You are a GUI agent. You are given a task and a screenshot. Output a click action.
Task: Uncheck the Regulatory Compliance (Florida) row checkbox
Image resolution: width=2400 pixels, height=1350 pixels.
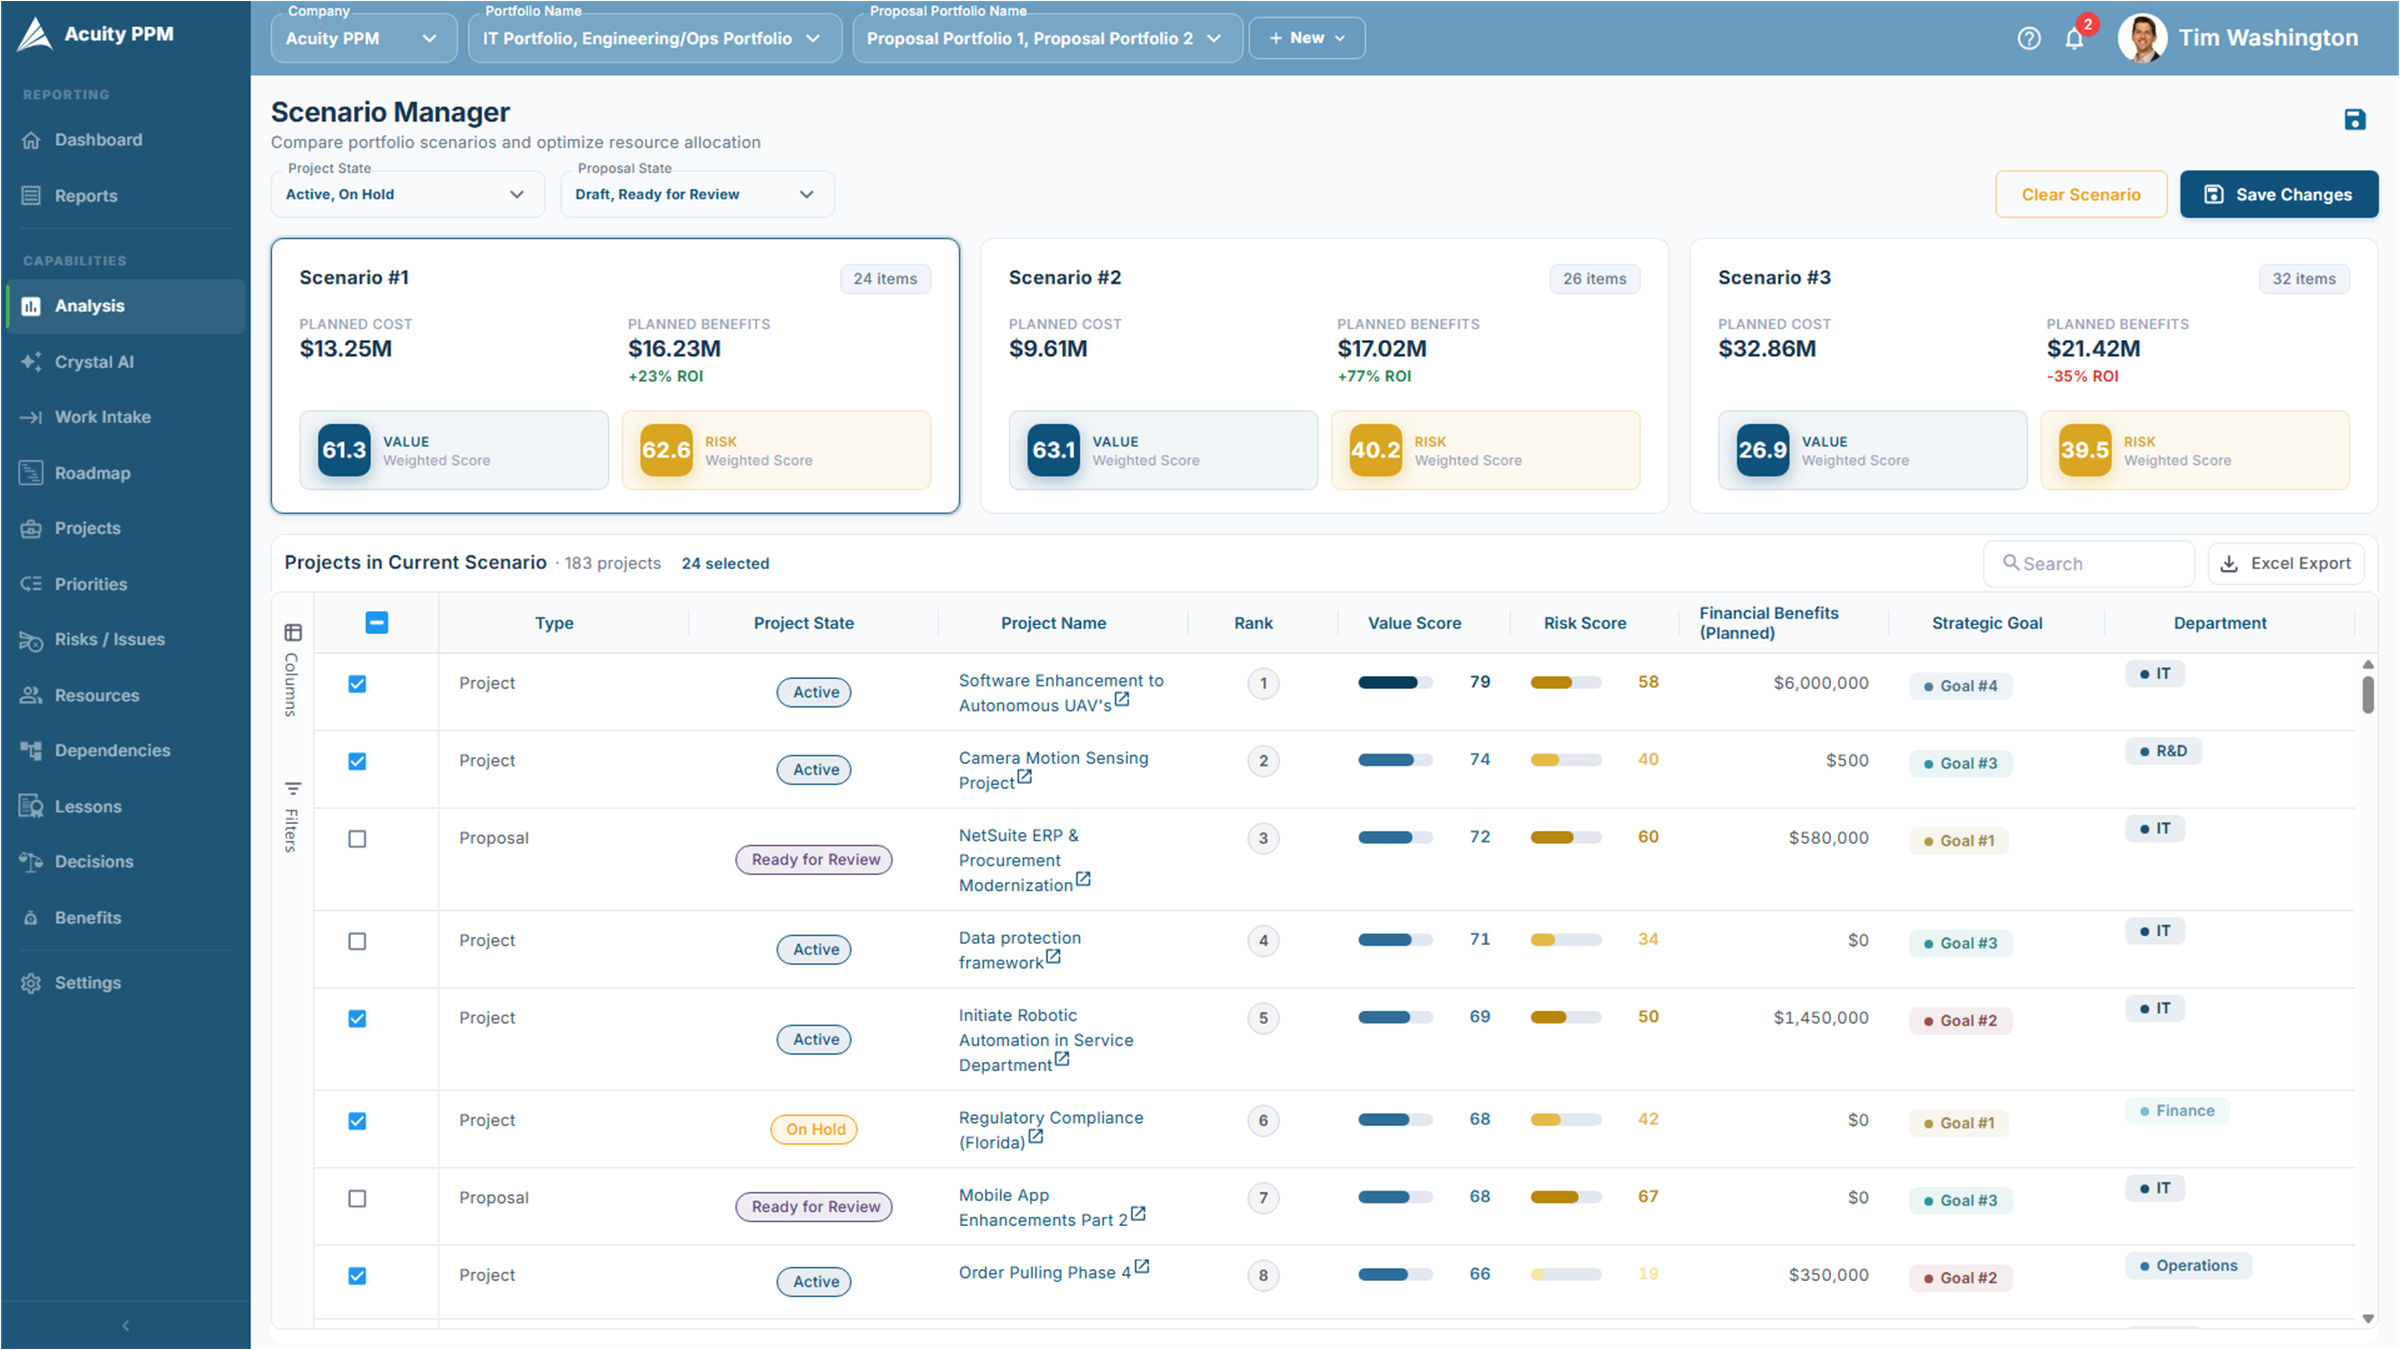tap(357, 1121)
